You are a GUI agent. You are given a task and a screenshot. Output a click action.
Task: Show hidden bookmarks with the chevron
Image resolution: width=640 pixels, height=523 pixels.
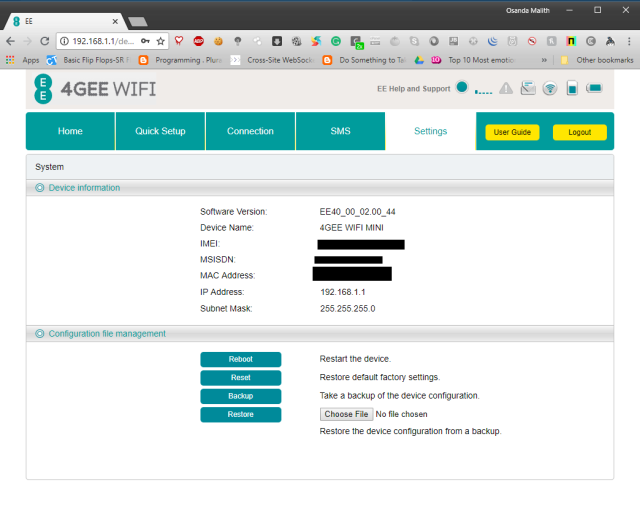point(544,60)
